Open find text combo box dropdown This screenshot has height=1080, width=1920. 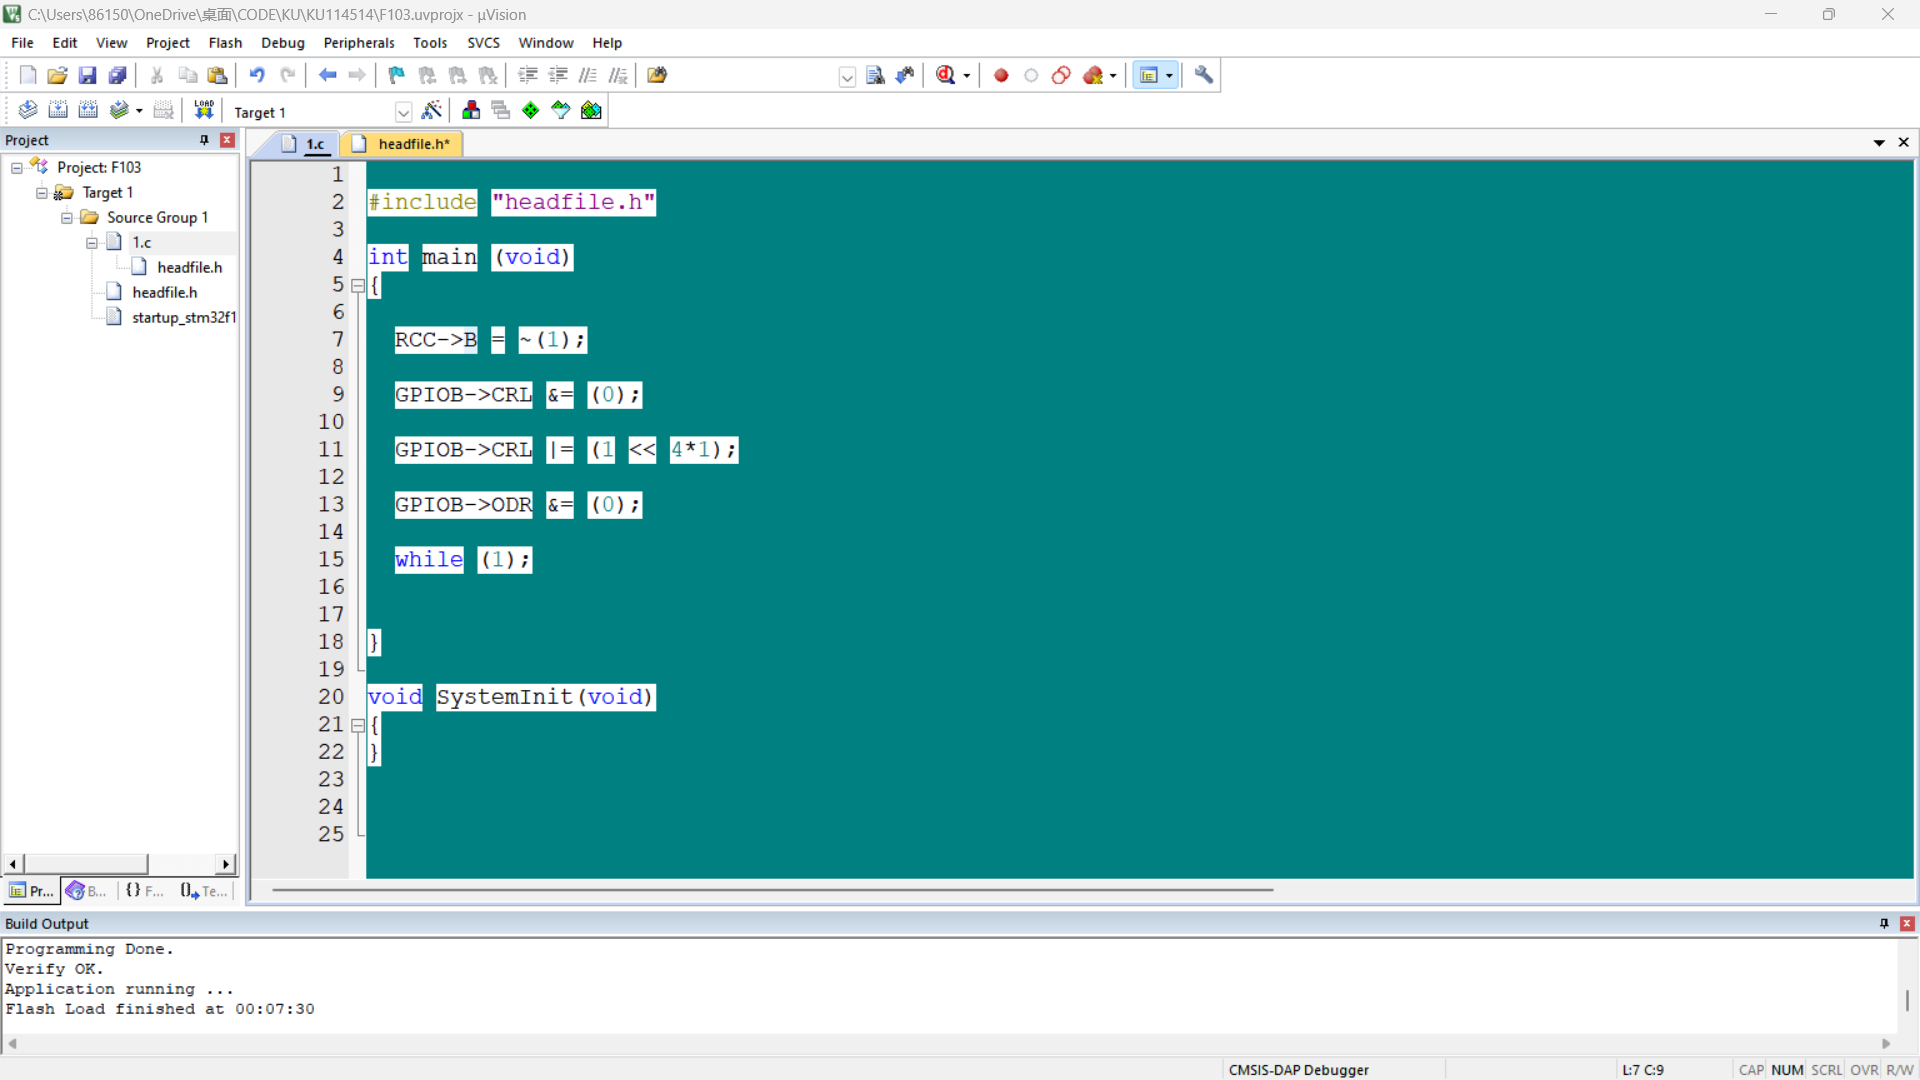pyautogui.click(x=847, y=77)
